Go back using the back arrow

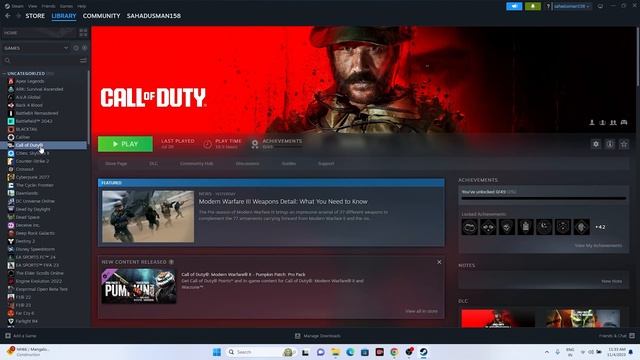click(8, 16)
